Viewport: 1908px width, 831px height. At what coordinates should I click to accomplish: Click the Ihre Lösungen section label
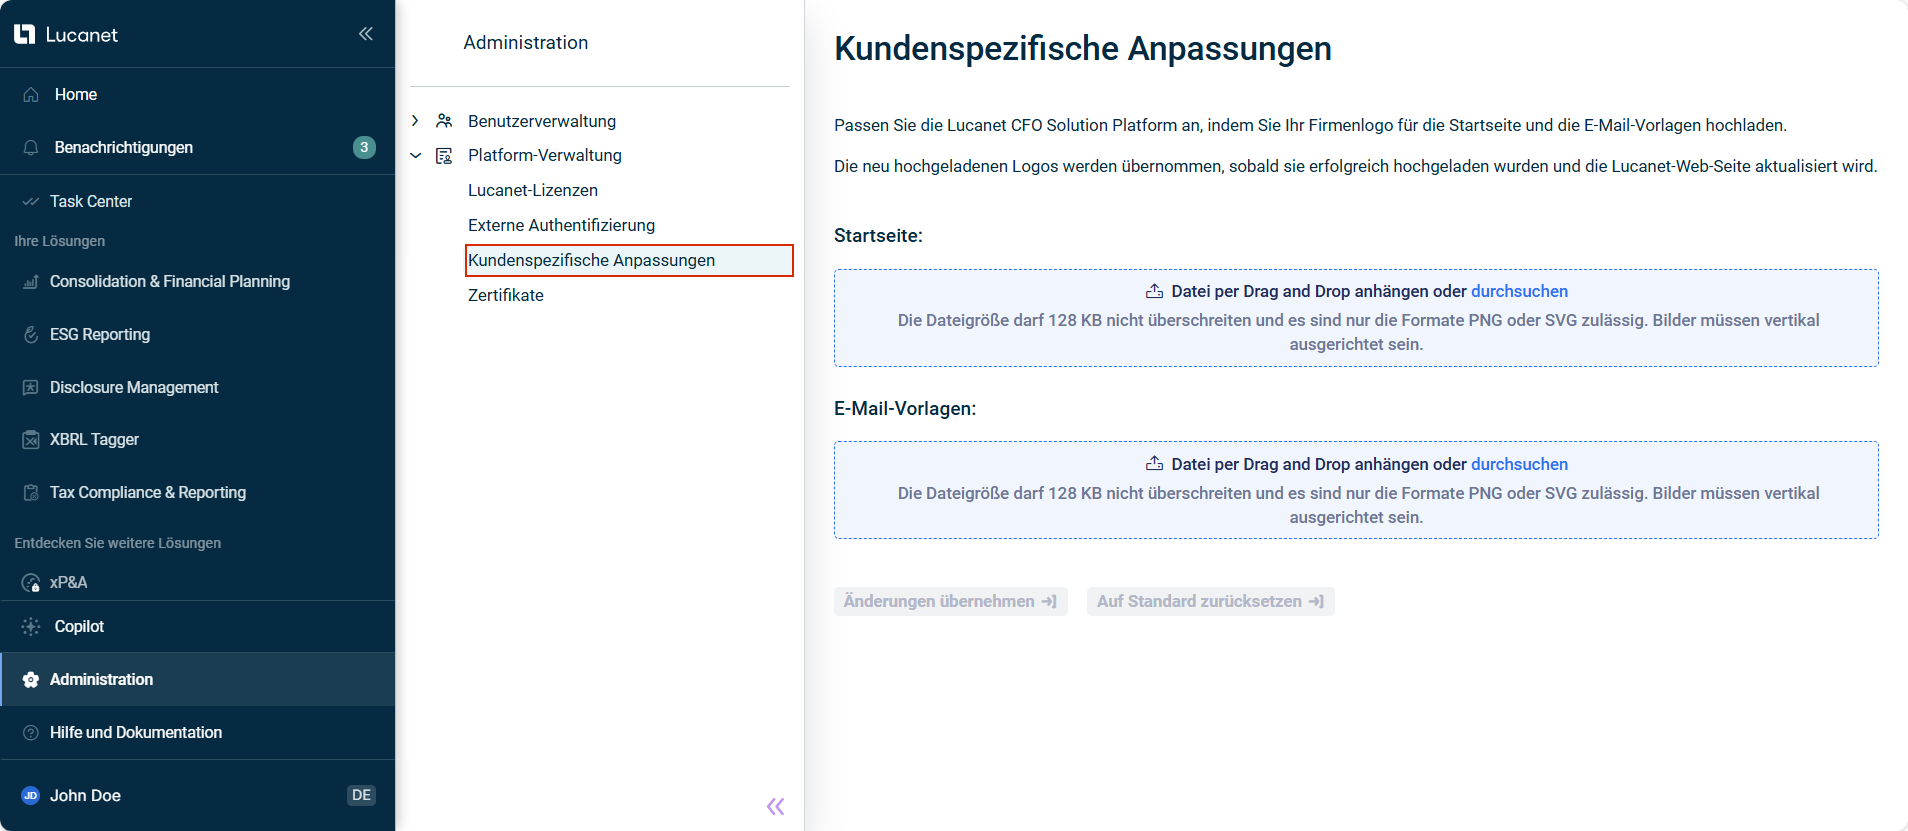point(59,241)
